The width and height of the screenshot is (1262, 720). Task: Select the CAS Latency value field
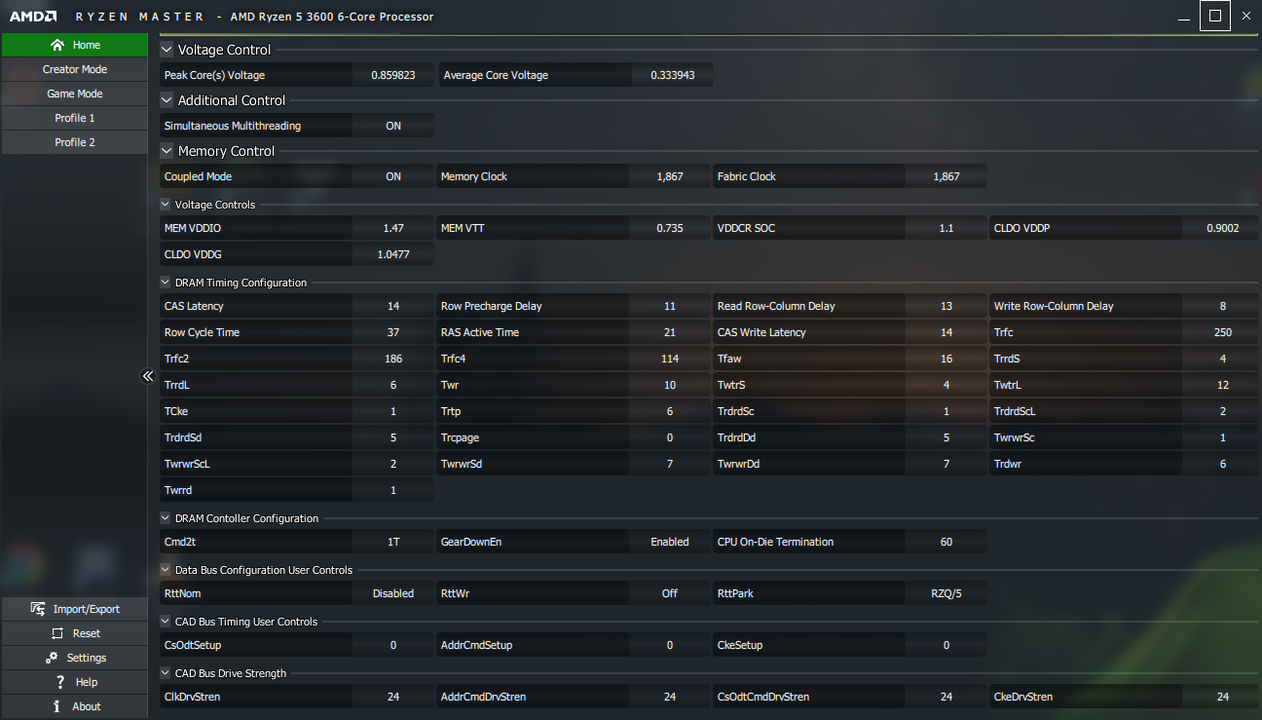(x=393, y=306)
